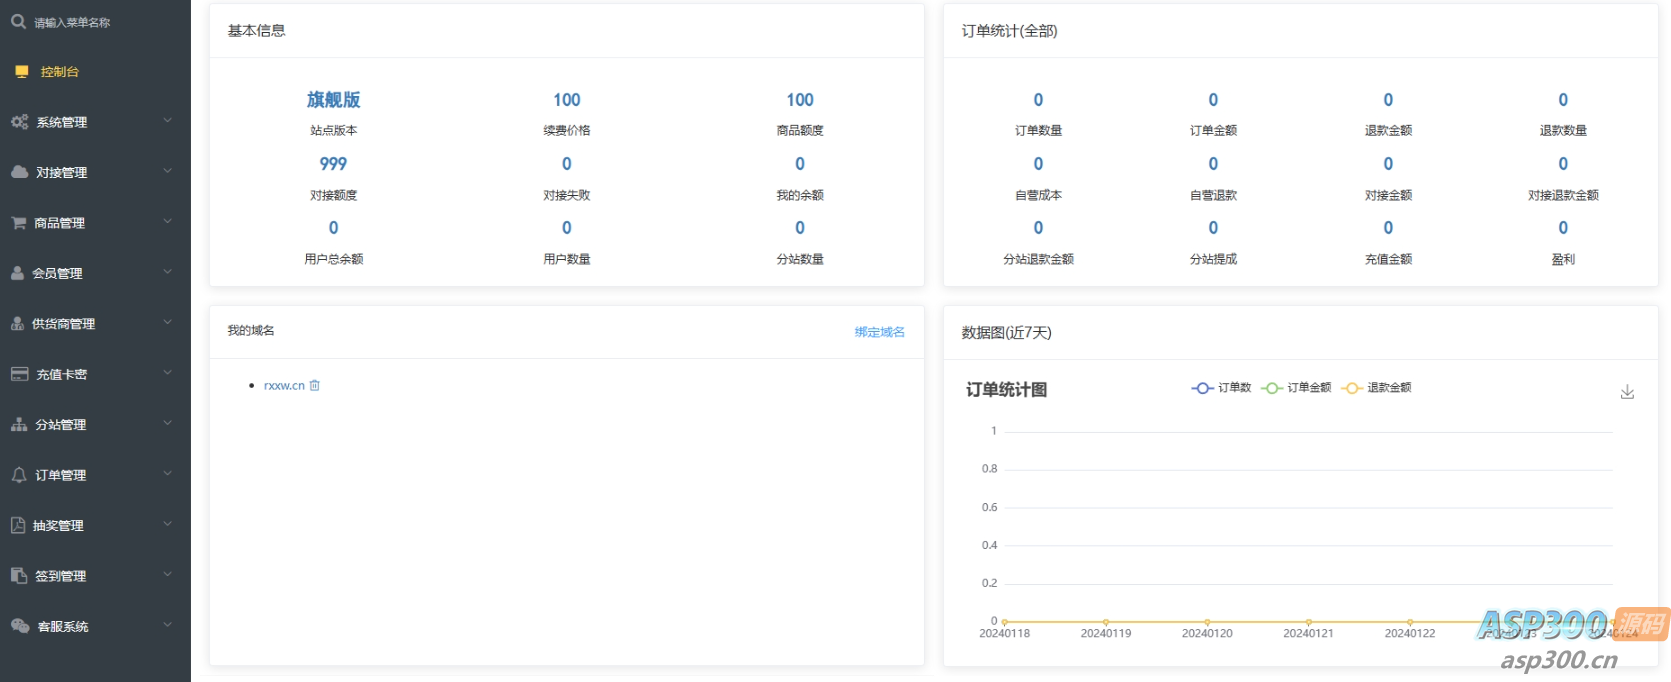Click the 分站管理 sitemap icon
Viewport: 1671px width, 682px height.
click(19, 424)
